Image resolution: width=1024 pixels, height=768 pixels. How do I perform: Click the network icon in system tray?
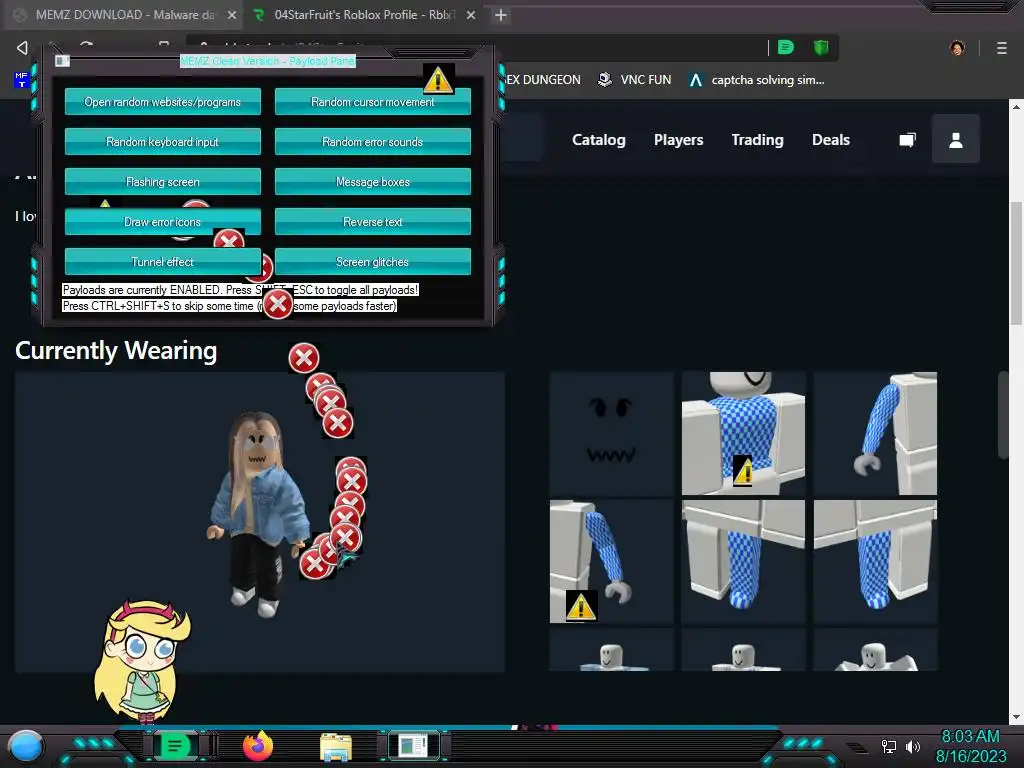click(x=889, y=746)
